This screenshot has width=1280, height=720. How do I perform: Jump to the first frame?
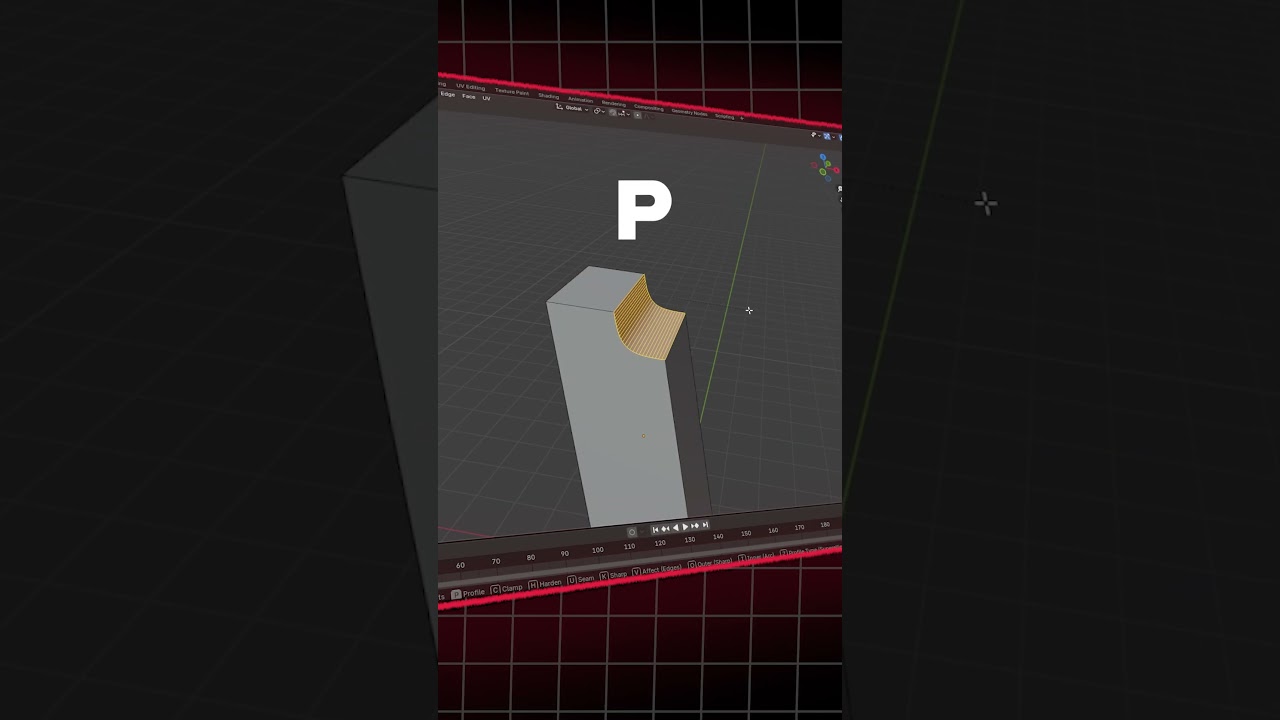(x=655, y=530)
